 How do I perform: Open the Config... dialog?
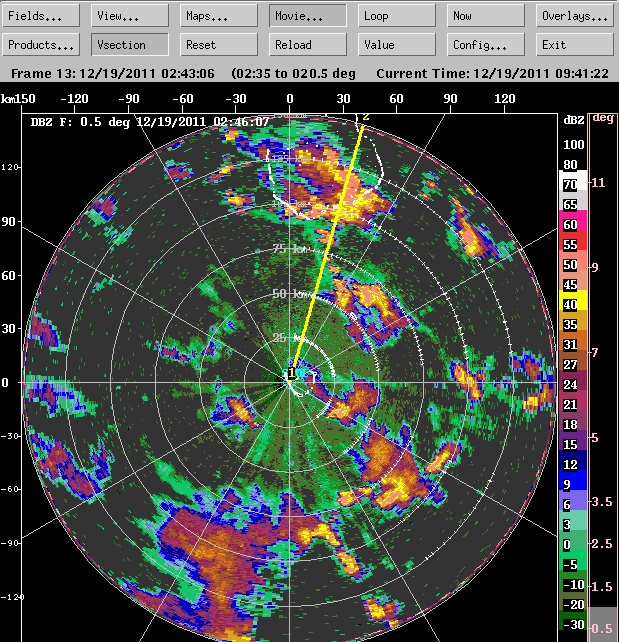[x=486, y=44]
